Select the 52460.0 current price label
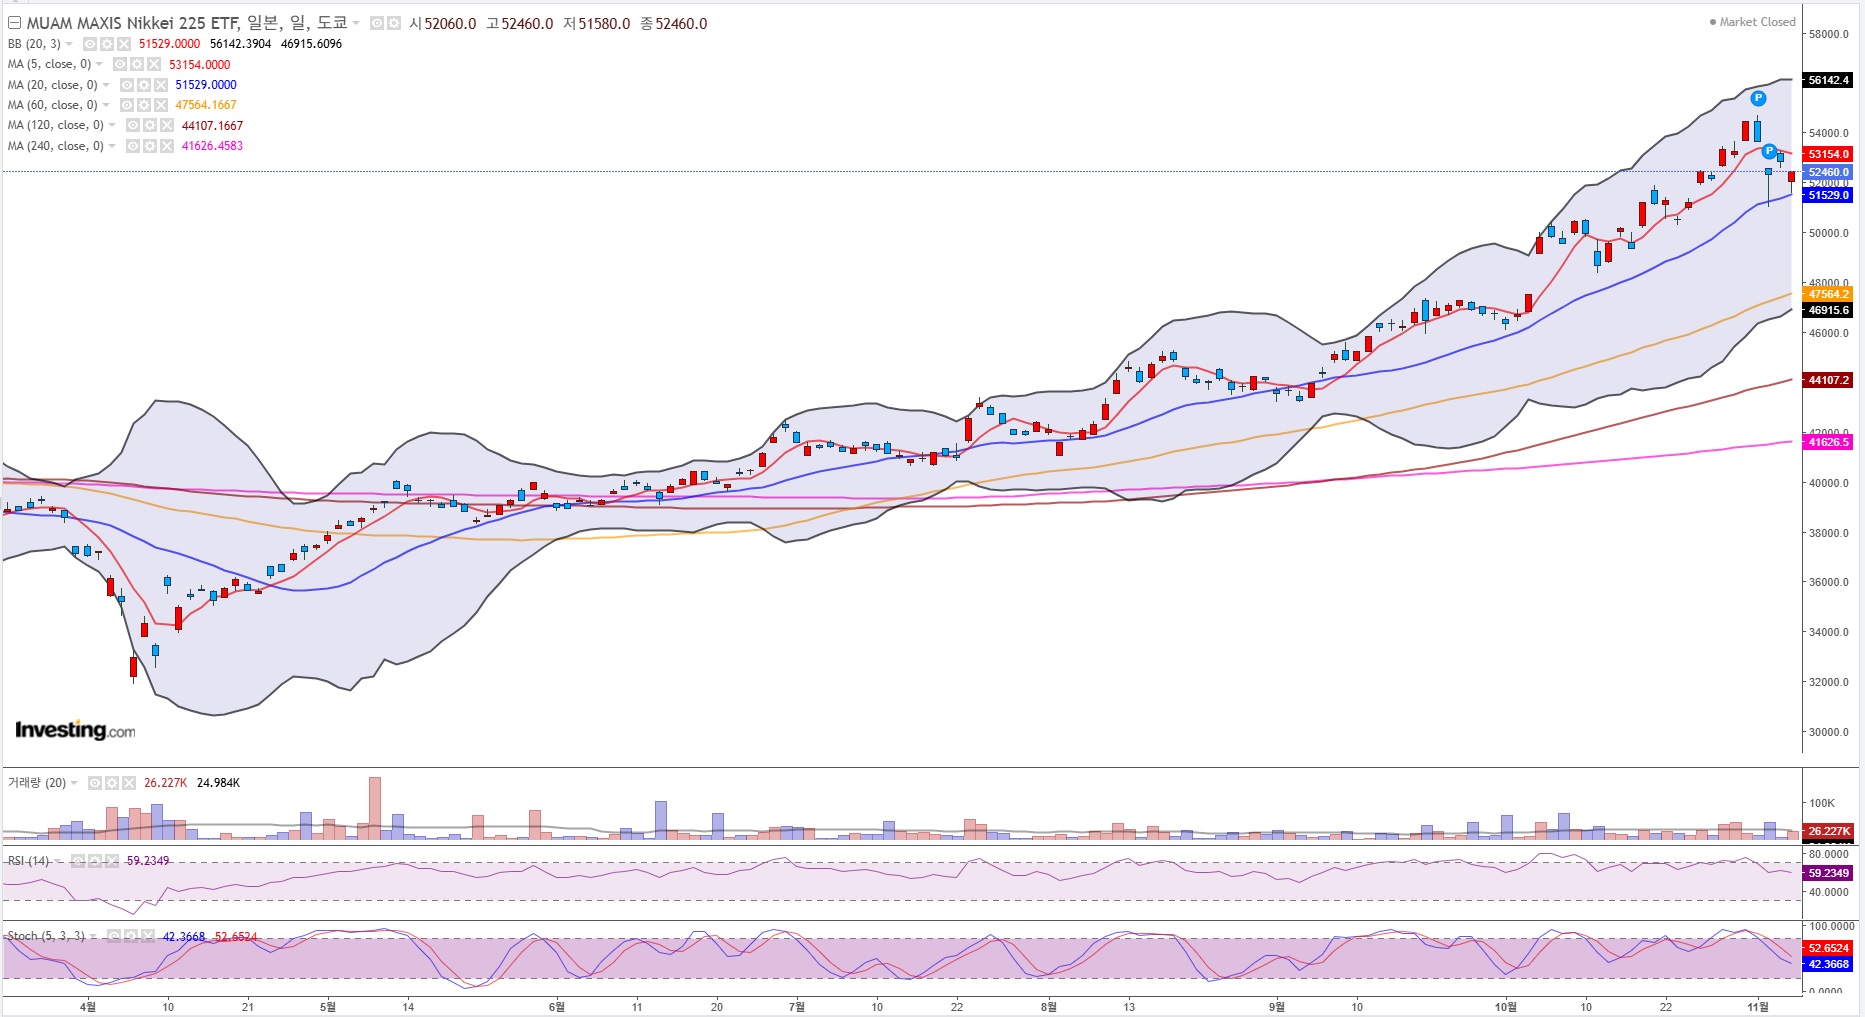The image size is (1865, 1017). (1828, 172)
